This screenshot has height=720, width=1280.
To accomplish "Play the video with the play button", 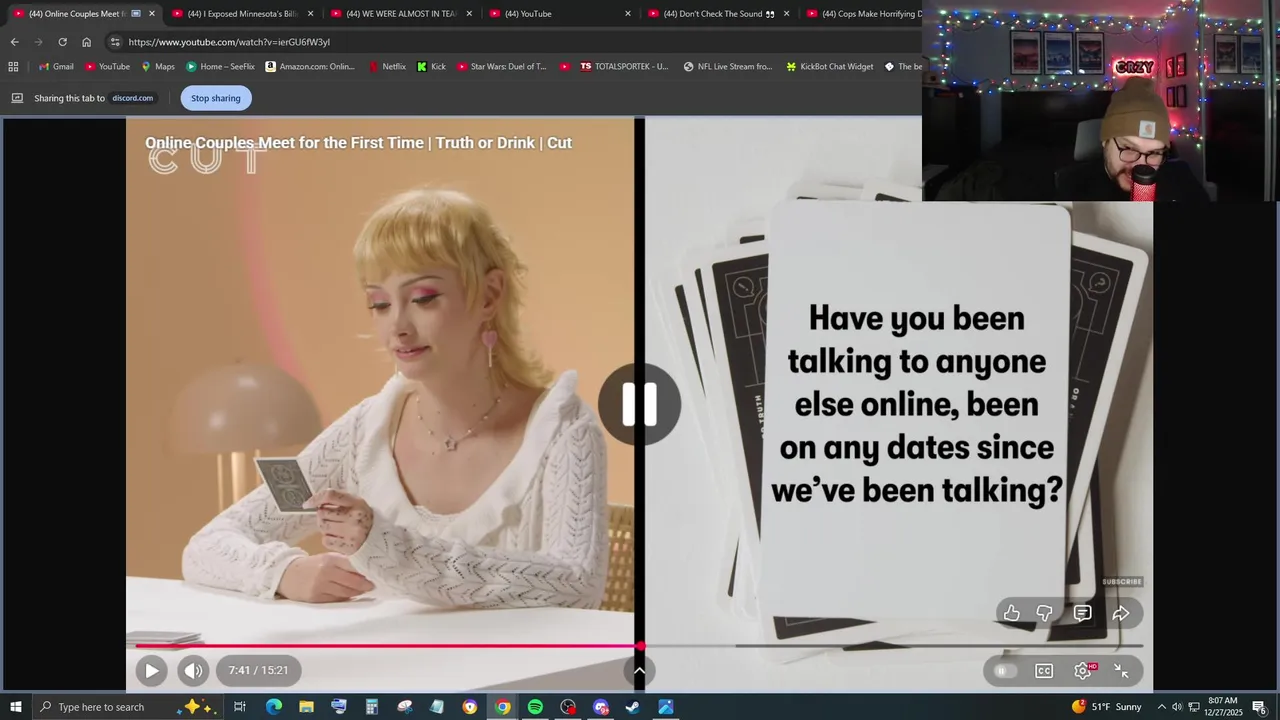I will tap(151, 671).
